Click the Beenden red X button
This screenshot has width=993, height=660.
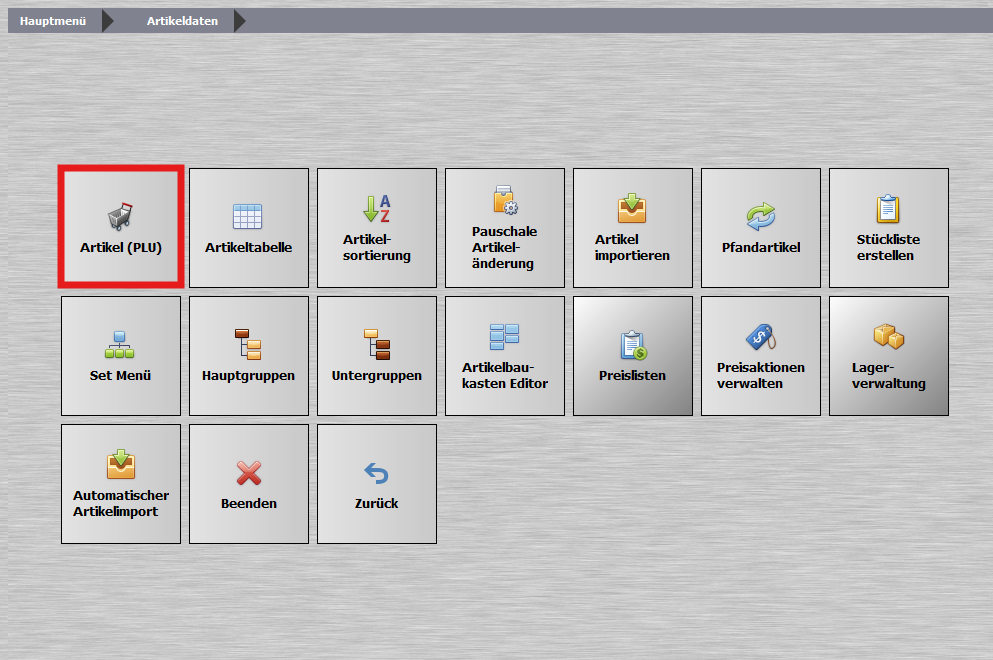248,484
